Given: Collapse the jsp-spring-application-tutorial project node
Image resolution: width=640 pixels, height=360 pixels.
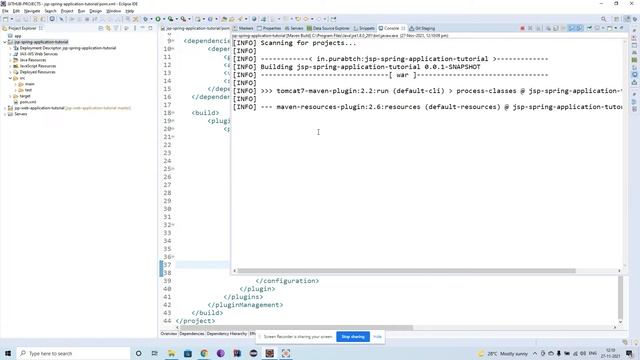Looking at the screenshot, I should [5, 42].
